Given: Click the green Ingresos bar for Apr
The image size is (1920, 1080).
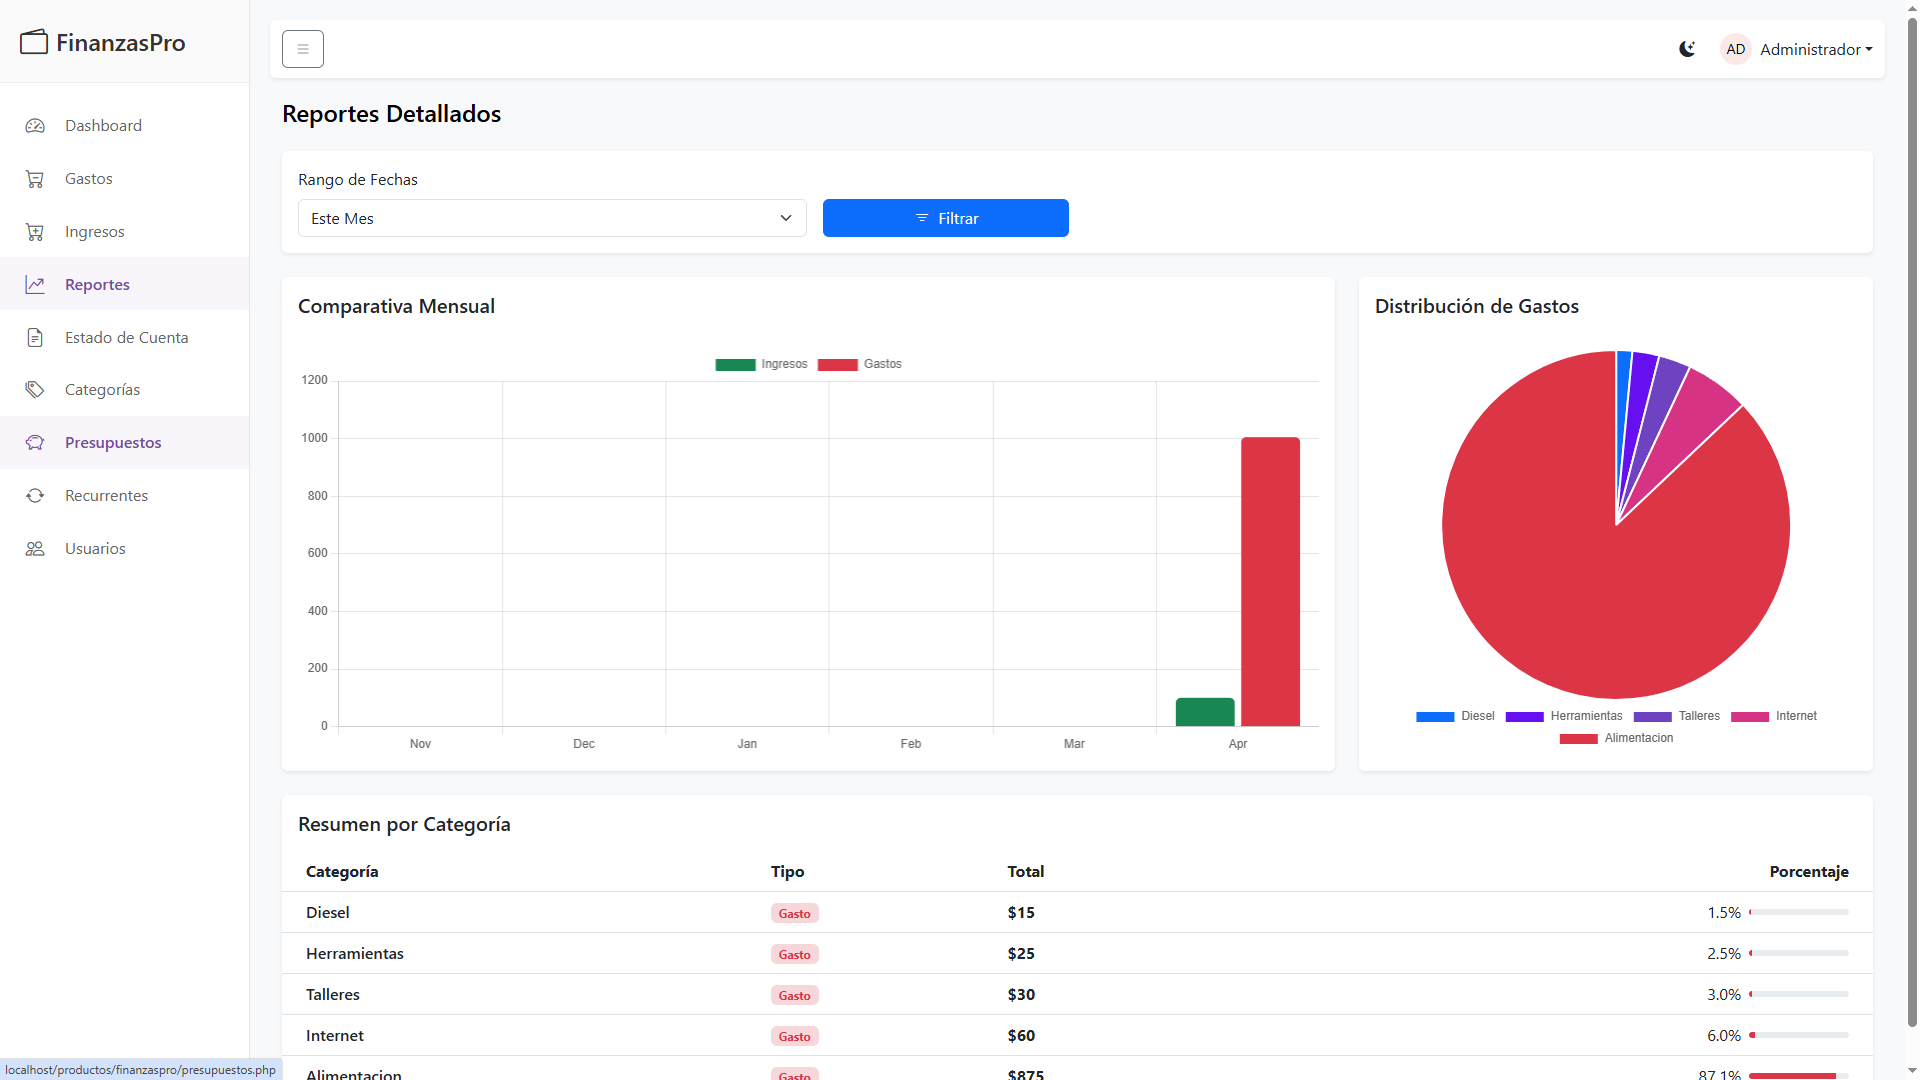Looking at the screenshot, I should coord(1205,712).
